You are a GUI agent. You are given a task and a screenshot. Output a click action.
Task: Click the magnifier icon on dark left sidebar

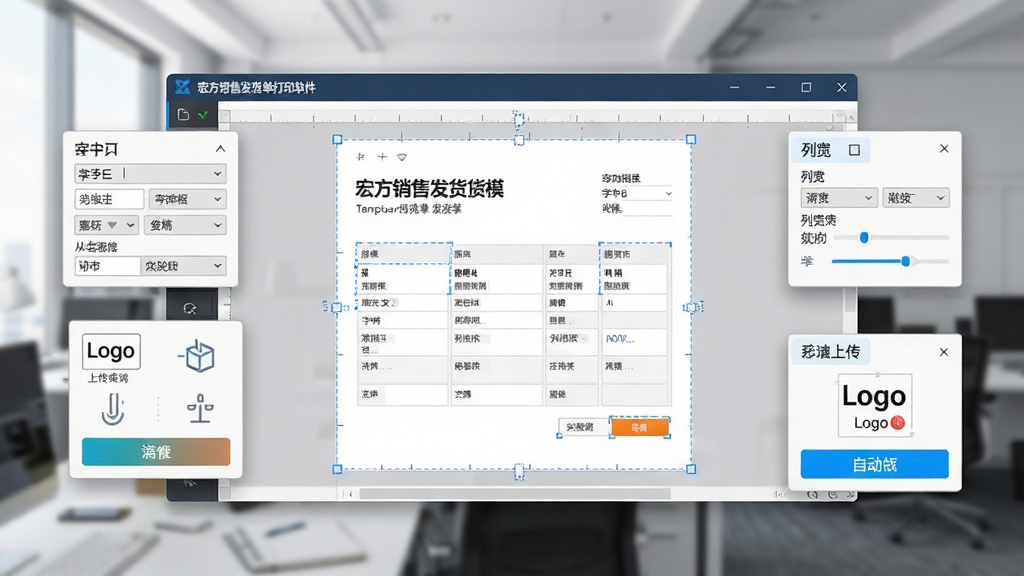point(190,309)
